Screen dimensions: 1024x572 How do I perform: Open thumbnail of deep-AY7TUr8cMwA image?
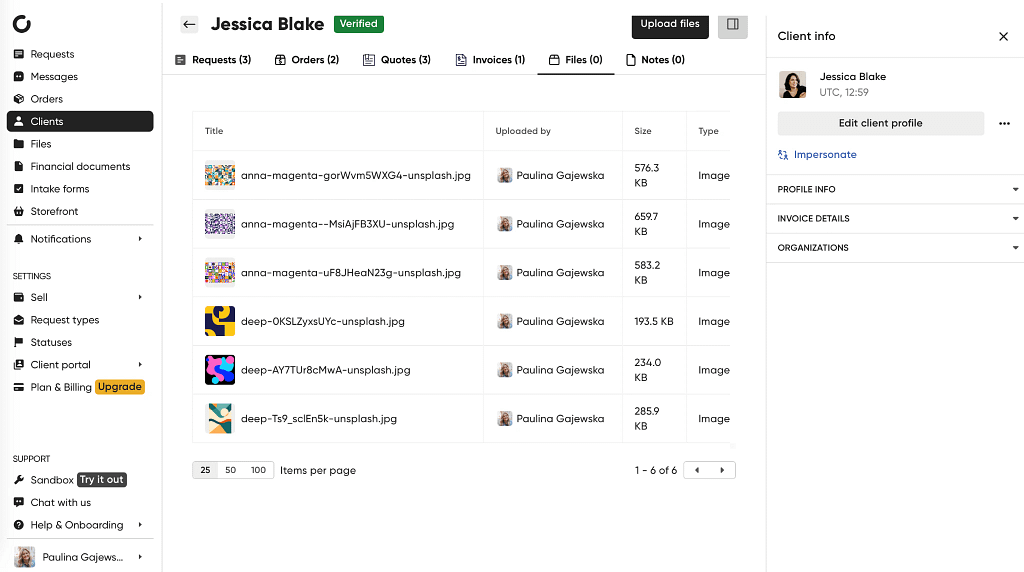220,370
